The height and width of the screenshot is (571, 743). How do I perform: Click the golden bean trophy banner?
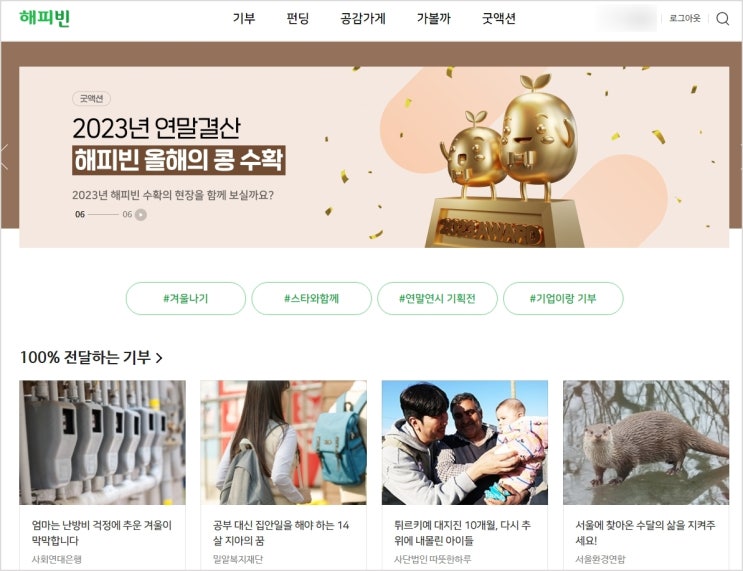click(x=374, y=157)
